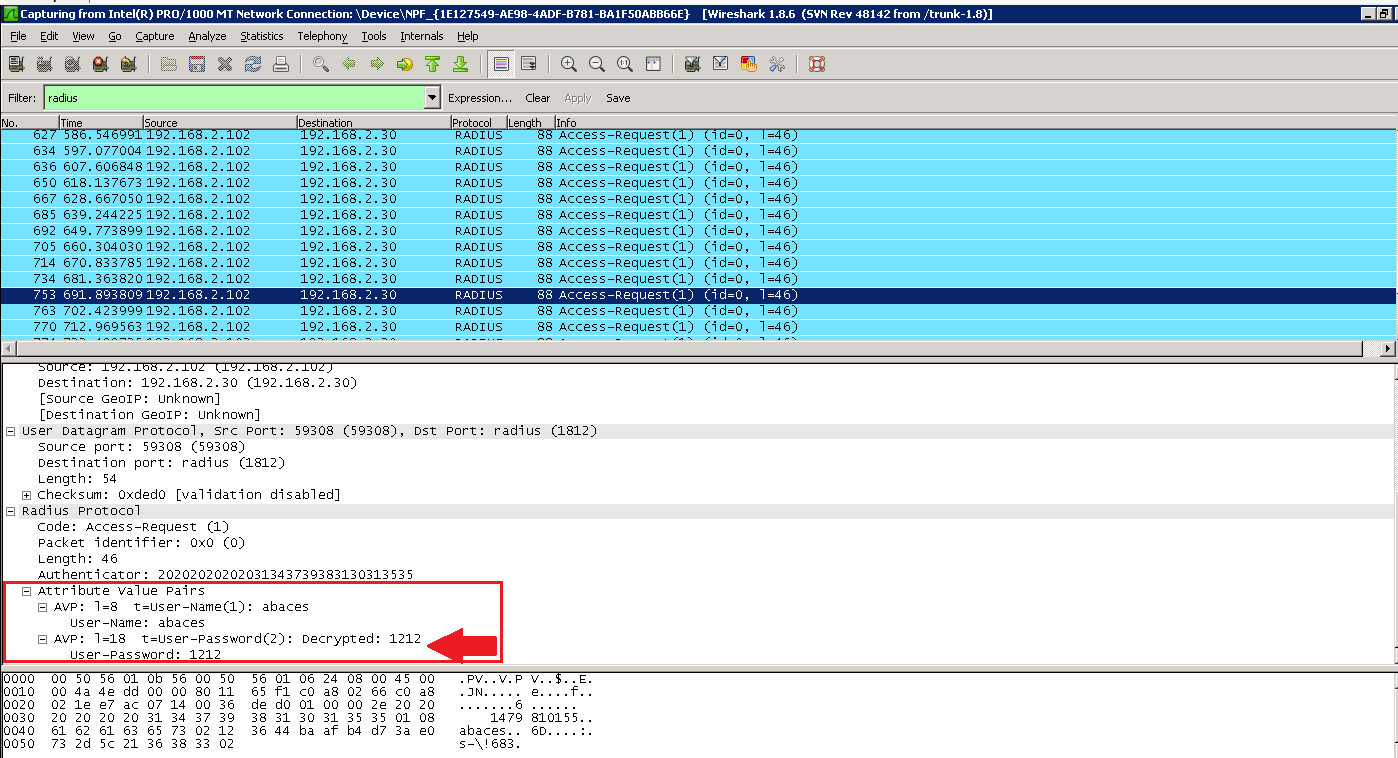
Task: Stop the live capture
Action: pyautogui.click(x=100, y=63)
